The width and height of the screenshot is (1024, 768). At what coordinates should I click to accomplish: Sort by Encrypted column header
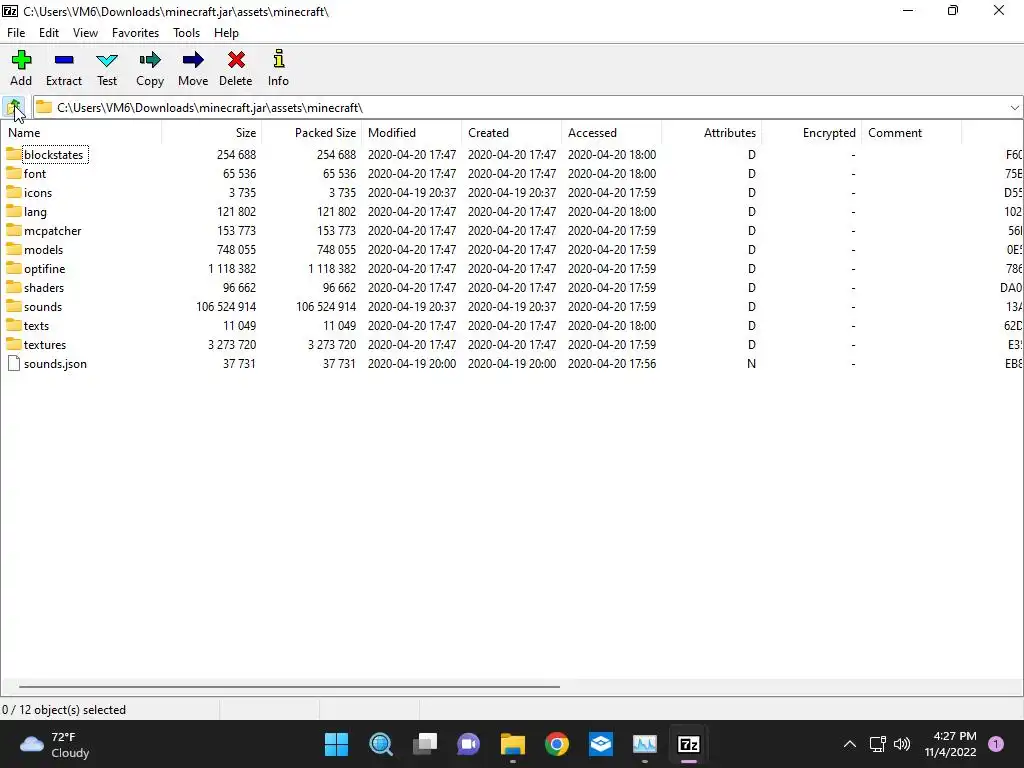pos(811,133)
